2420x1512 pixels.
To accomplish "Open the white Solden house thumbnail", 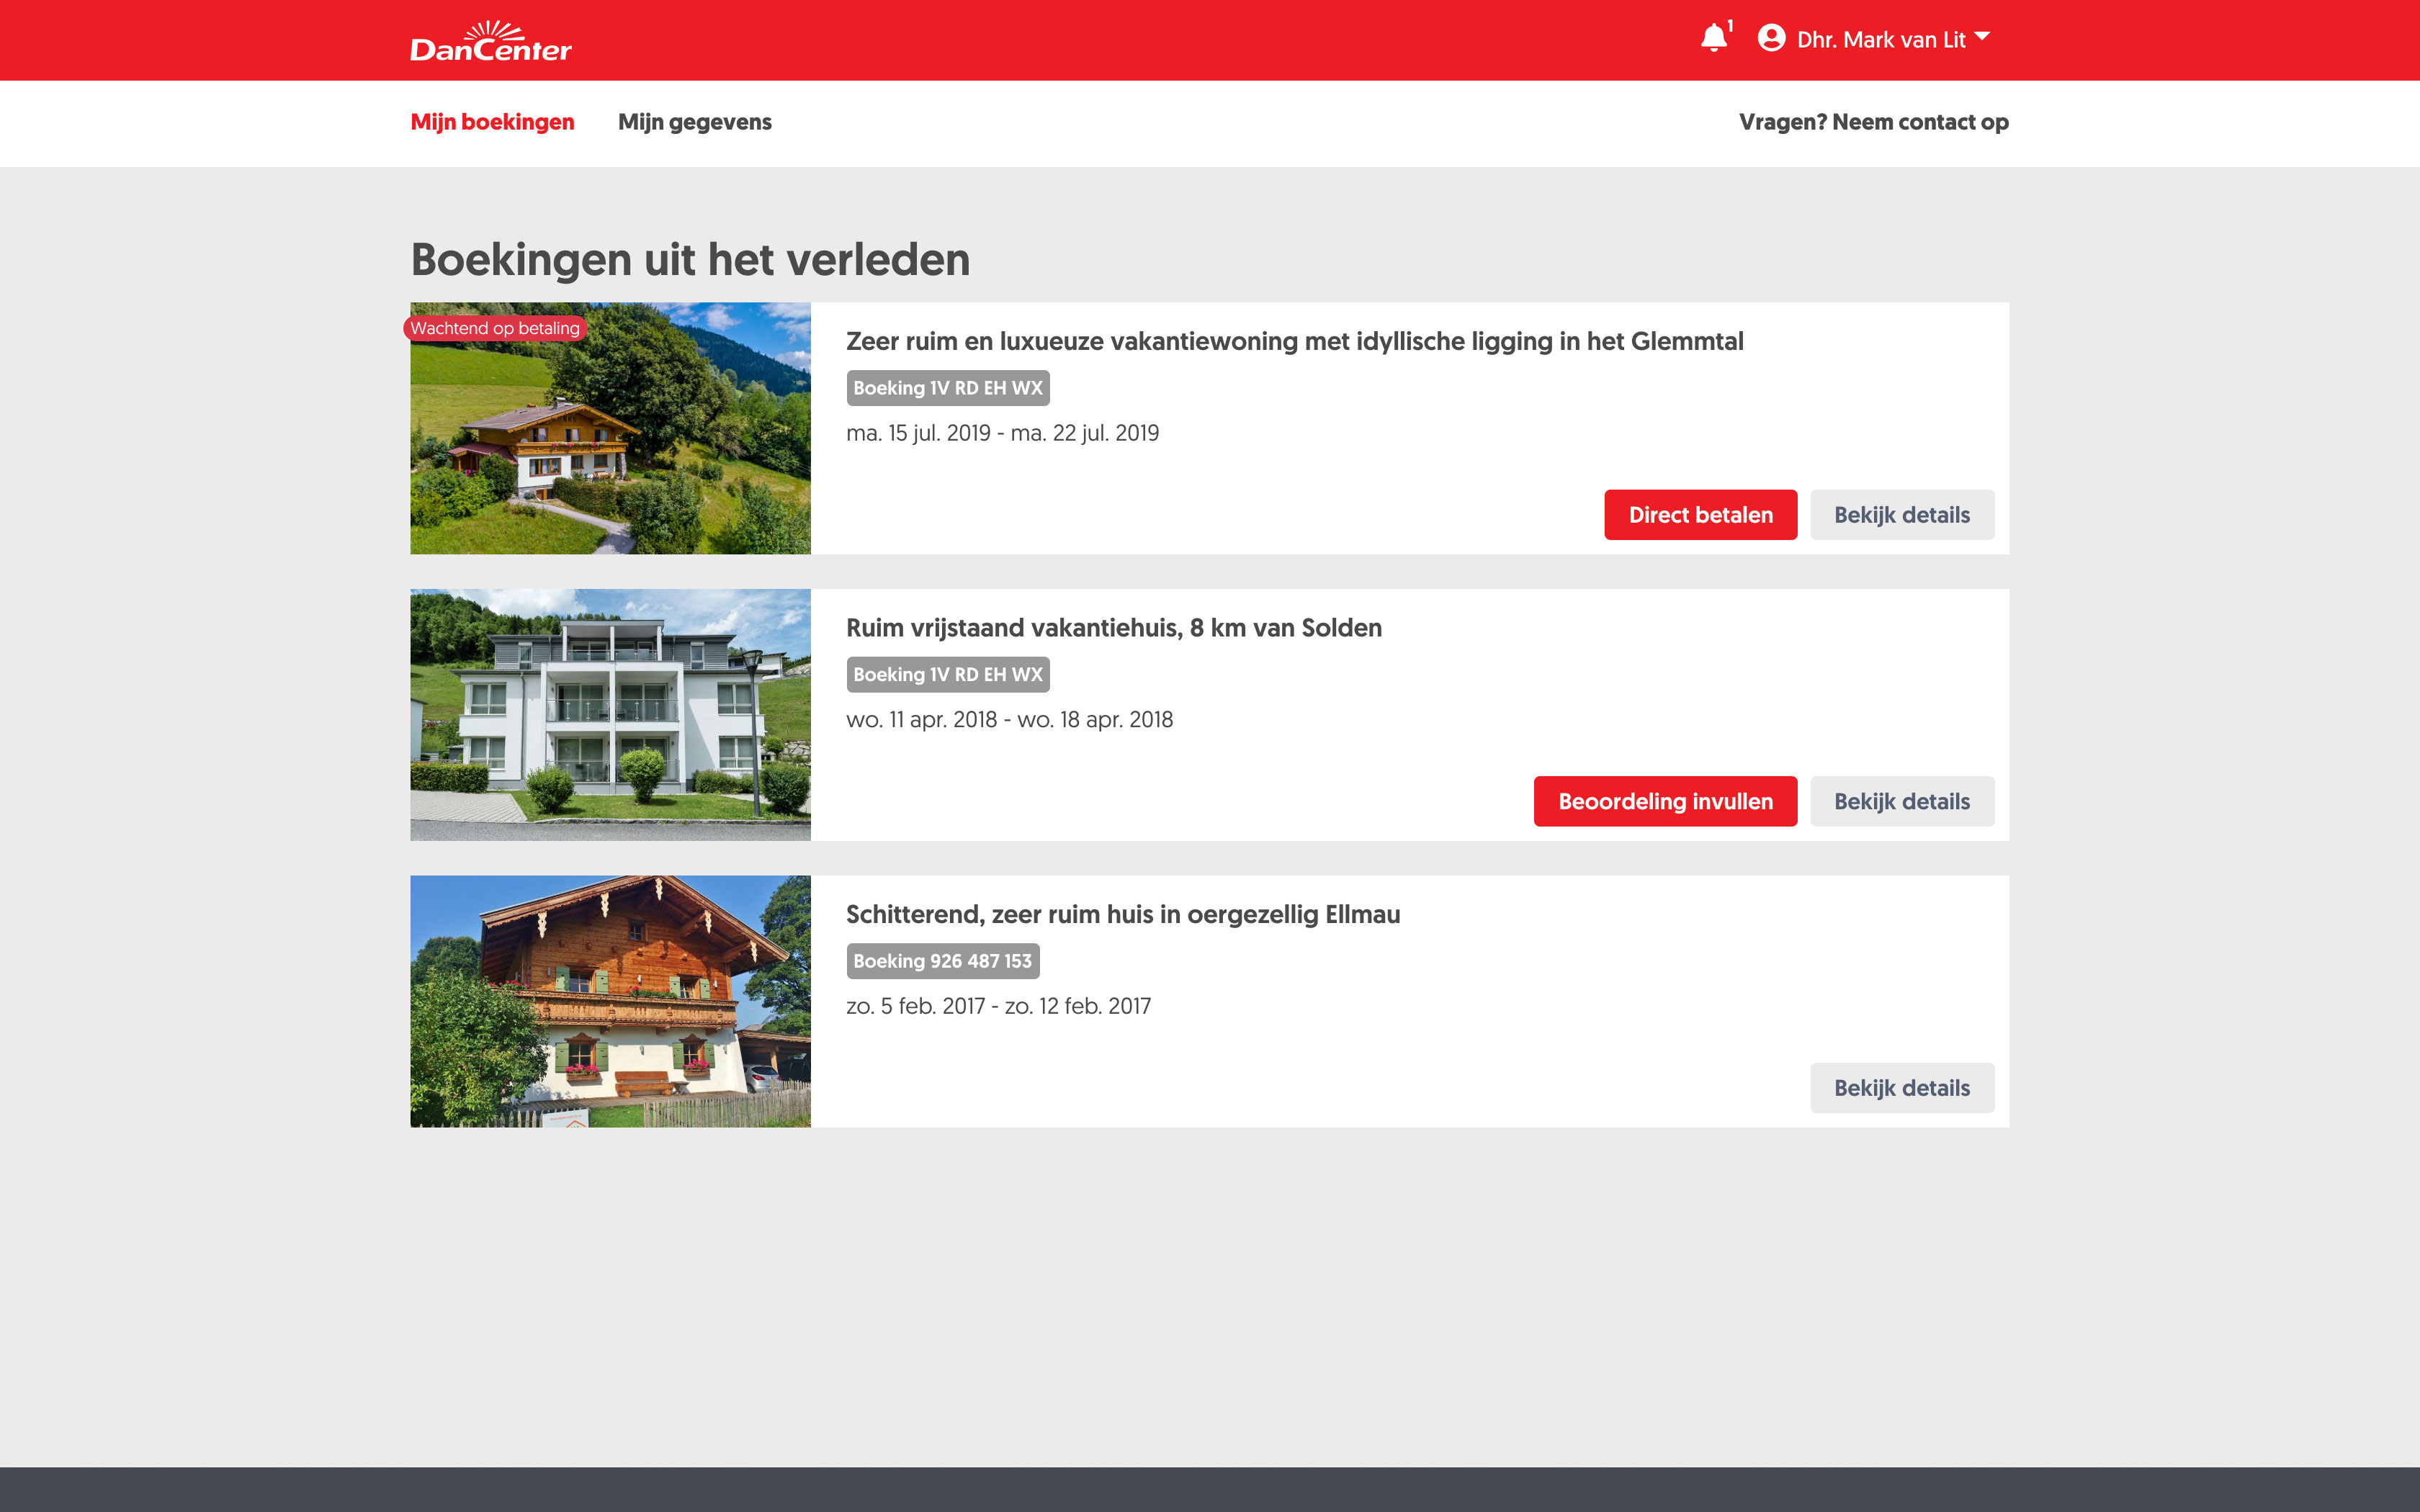I will point(610,714).
